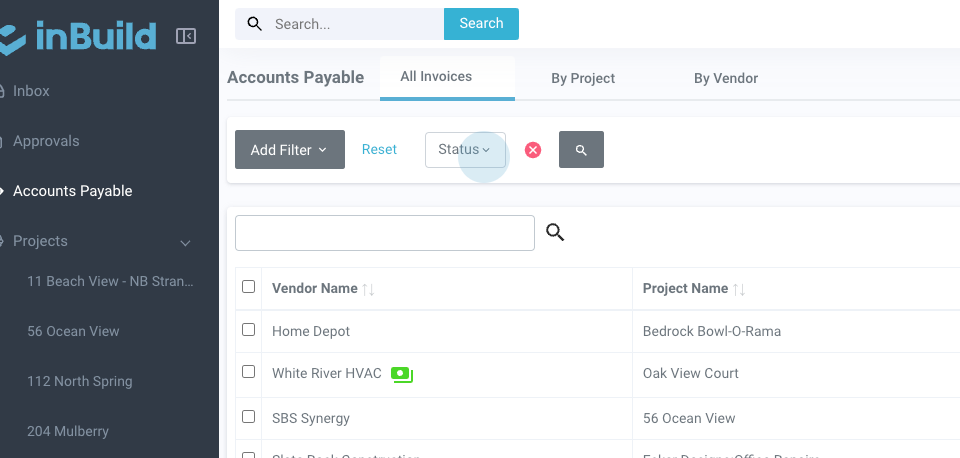Viewport: 960px width, 458px height.
Task: Collapse the Projects section chevron
Action: pyautogui.click(x=185, y=242)
